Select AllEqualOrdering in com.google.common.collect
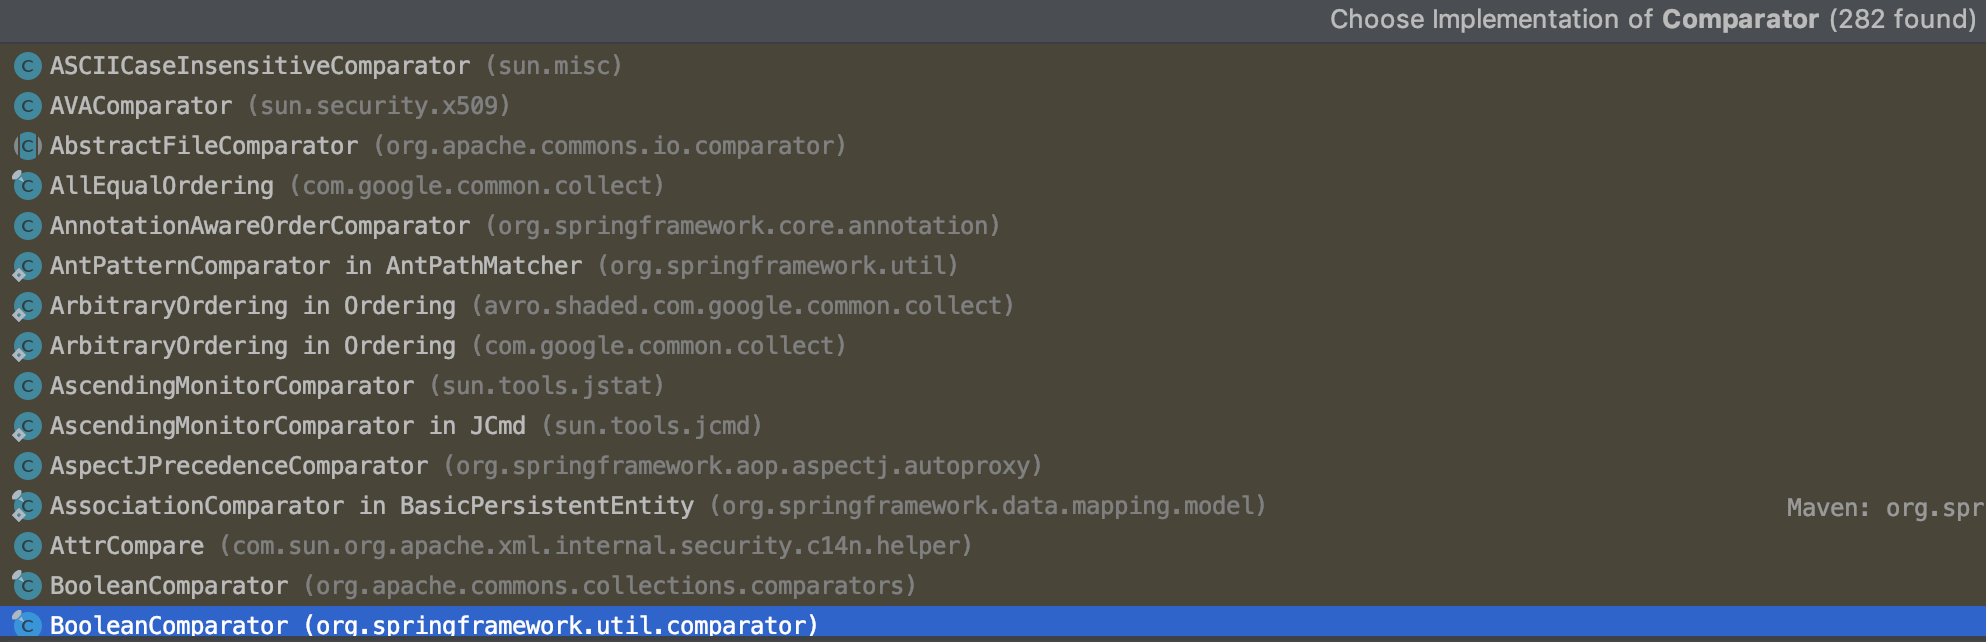 (993, 186)
